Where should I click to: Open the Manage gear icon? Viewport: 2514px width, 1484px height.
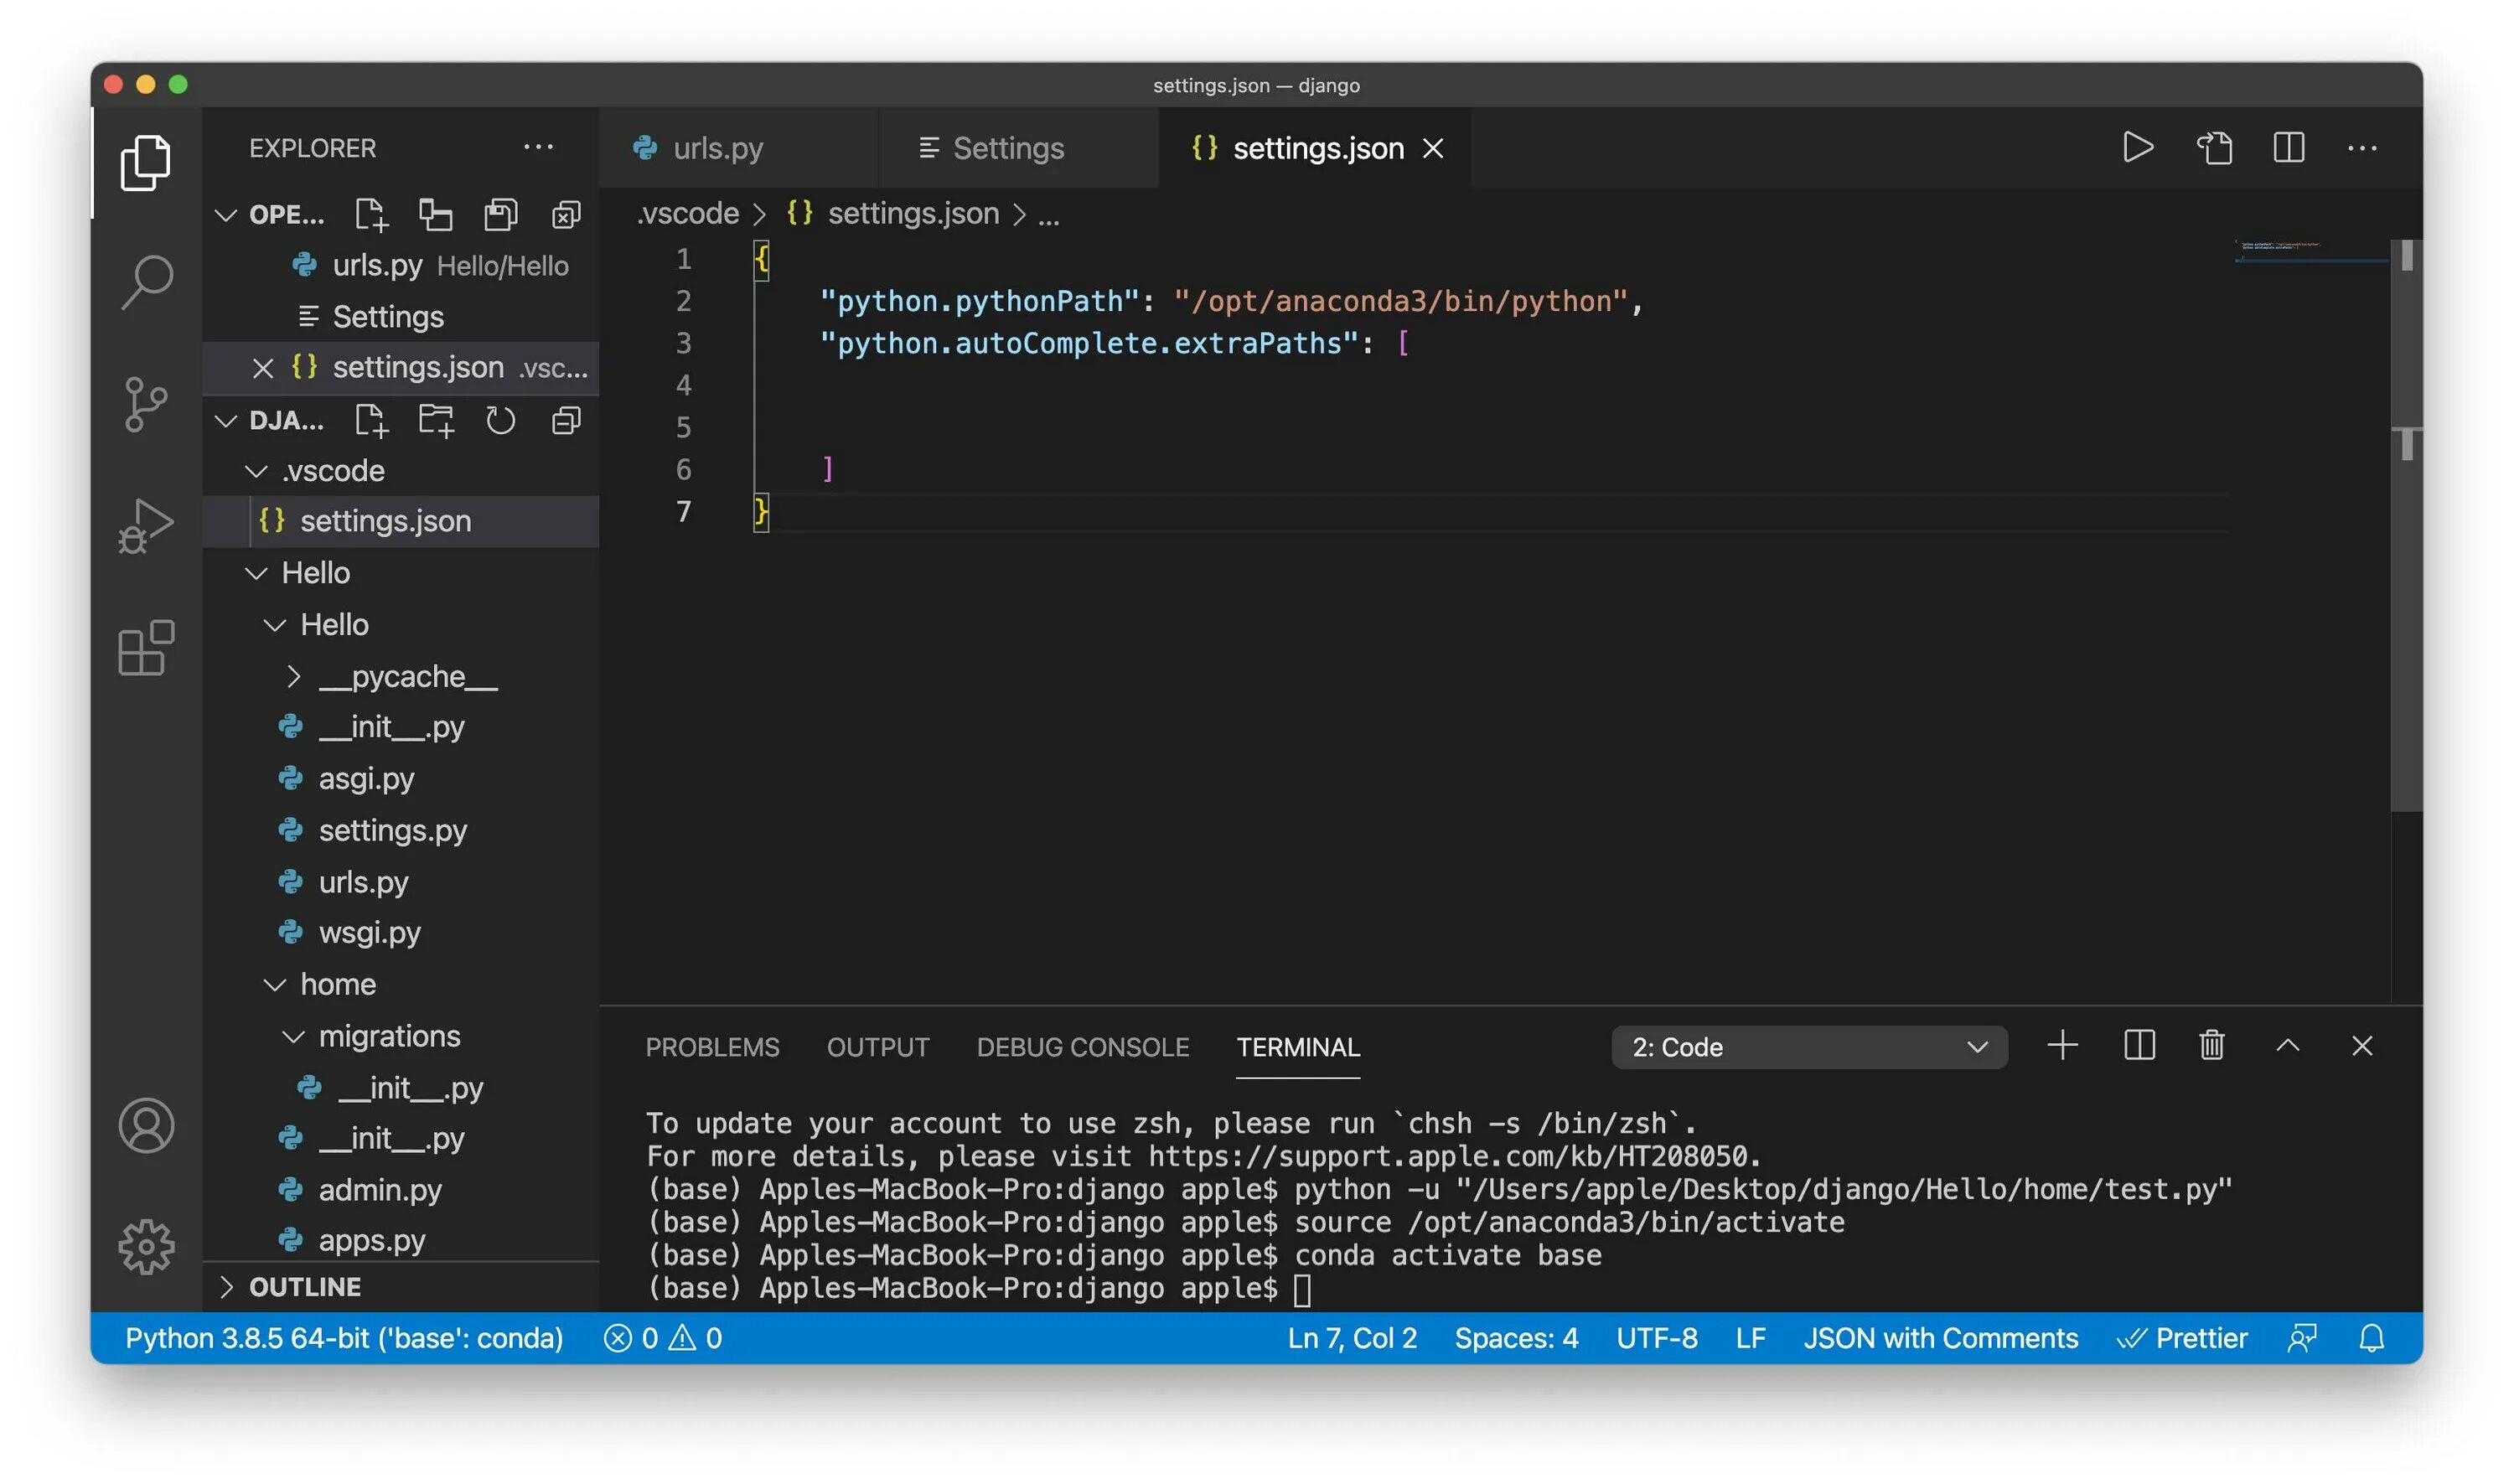click(x=146, y=1247)
